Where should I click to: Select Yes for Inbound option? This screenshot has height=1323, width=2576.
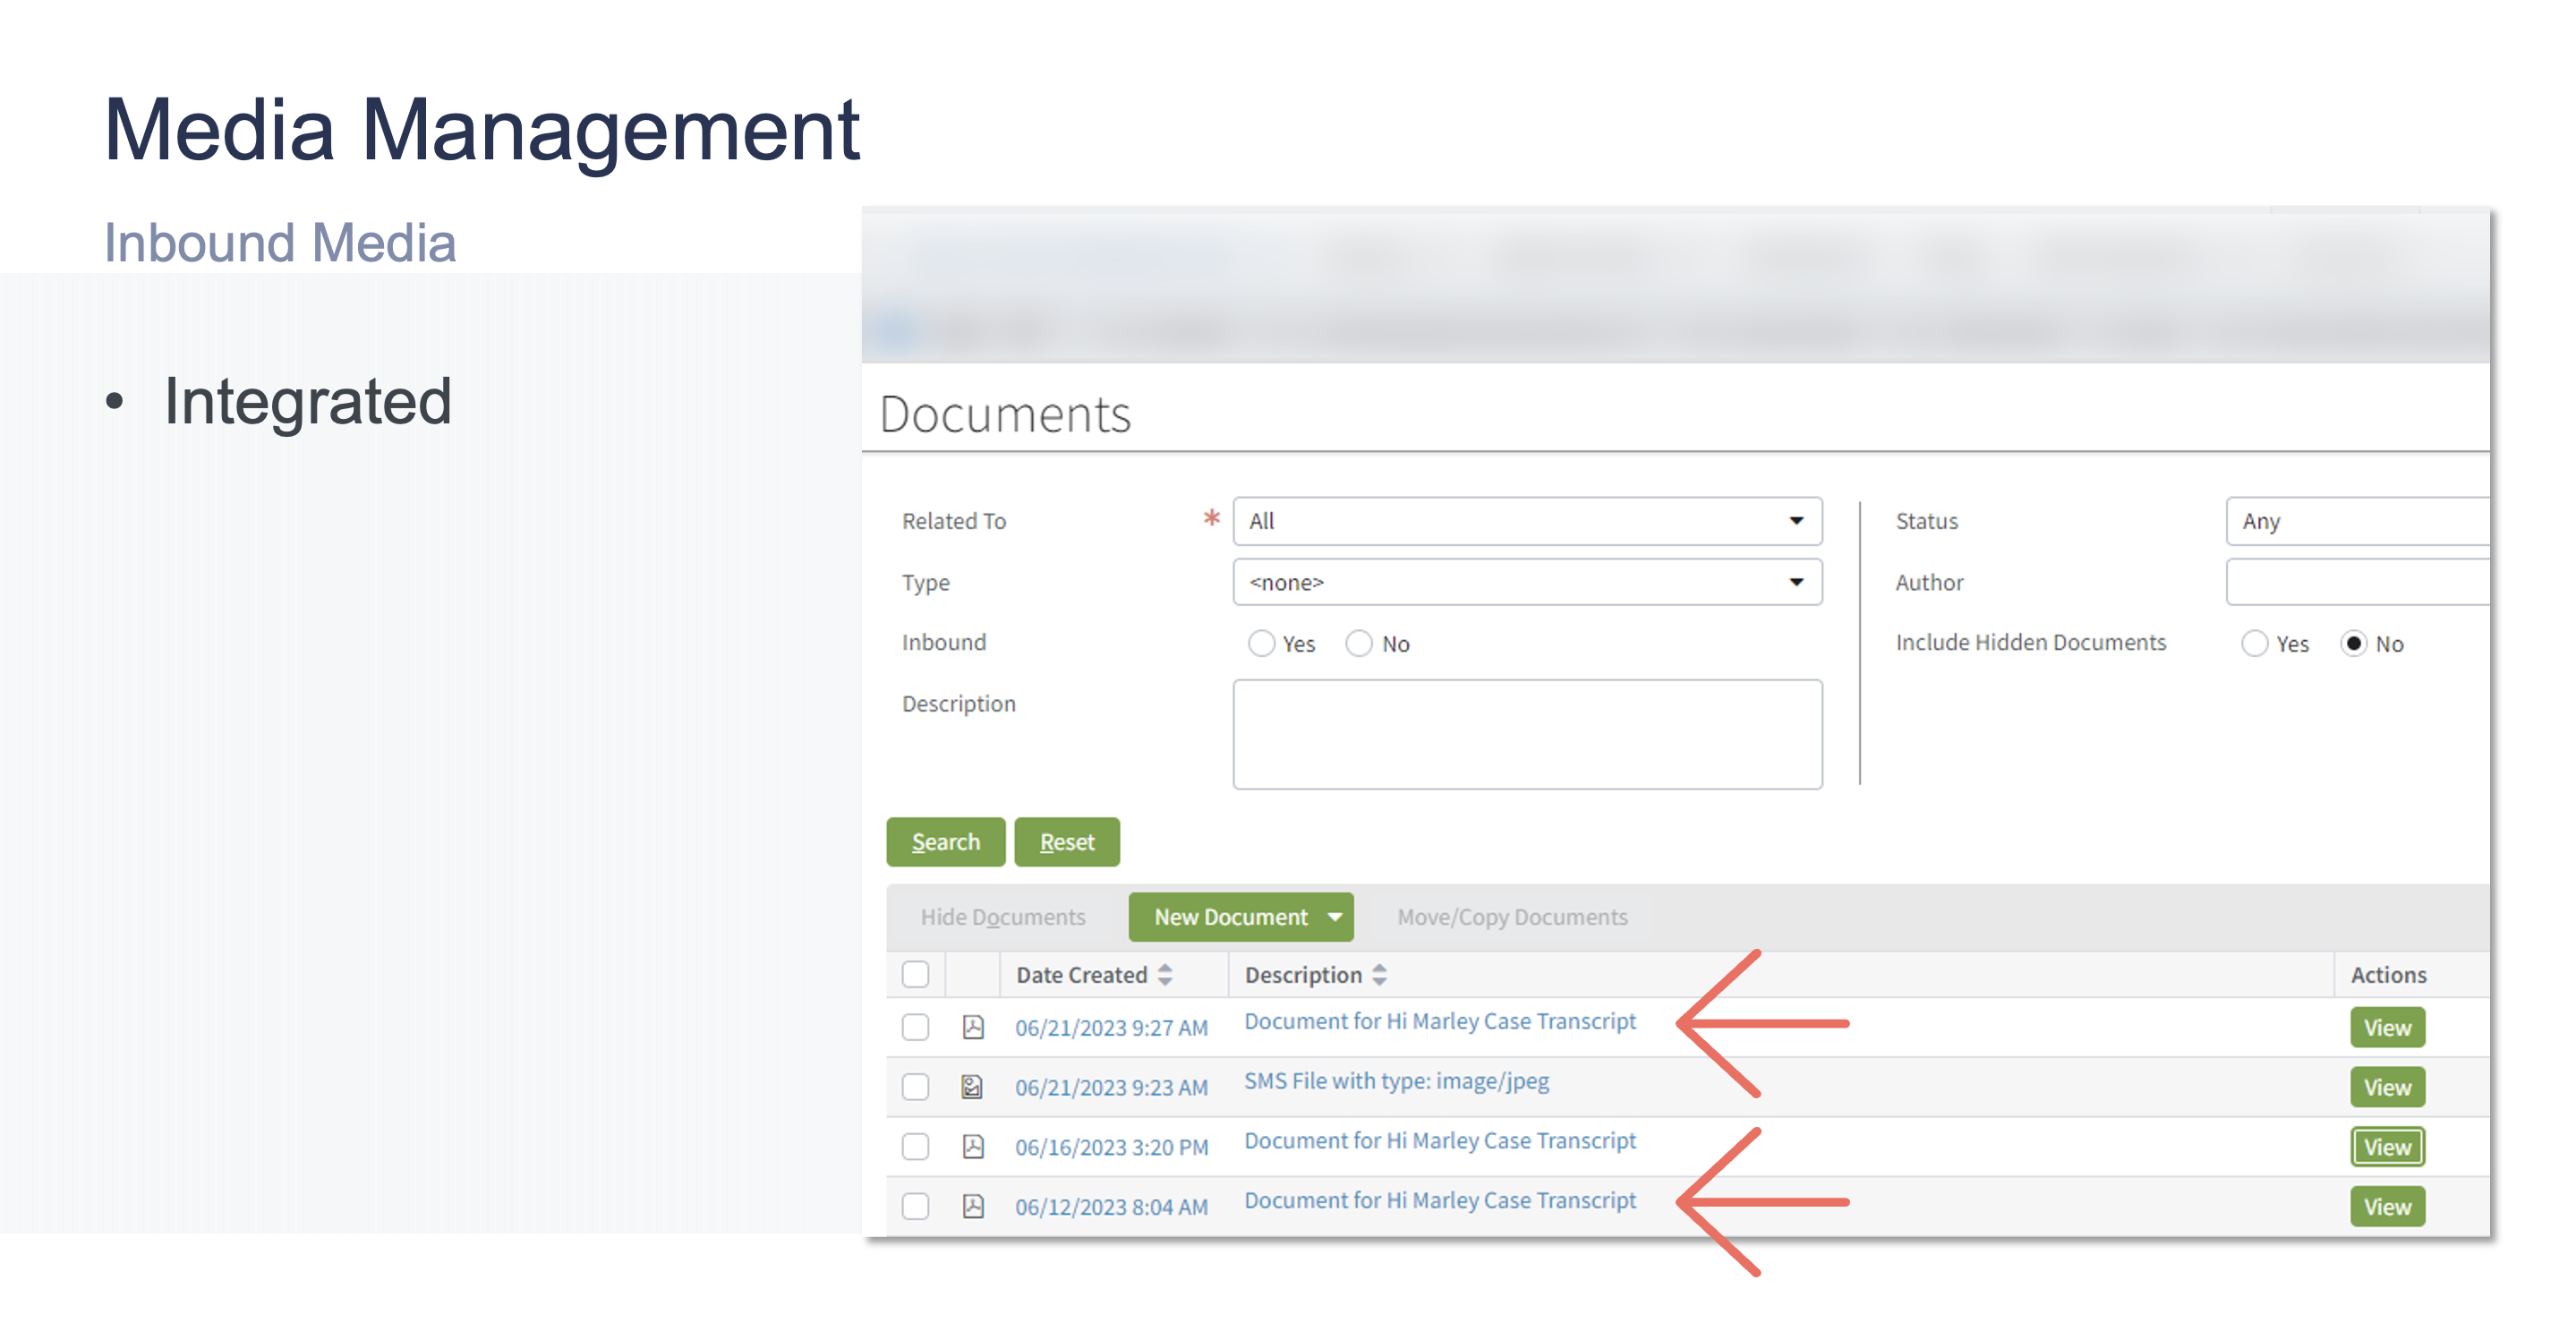[x=1261, y=643]
